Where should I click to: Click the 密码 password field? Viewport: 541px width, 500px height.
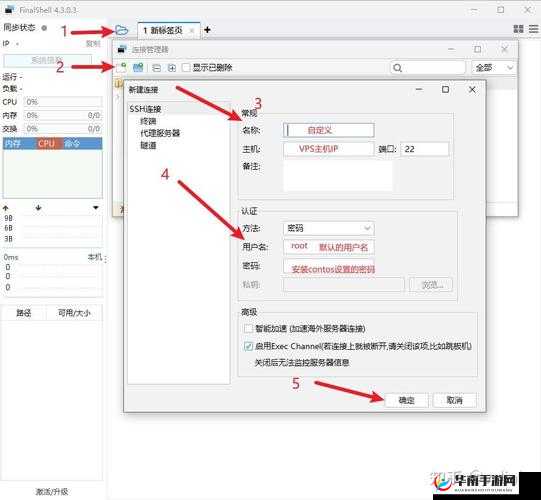tap(328, 267)
